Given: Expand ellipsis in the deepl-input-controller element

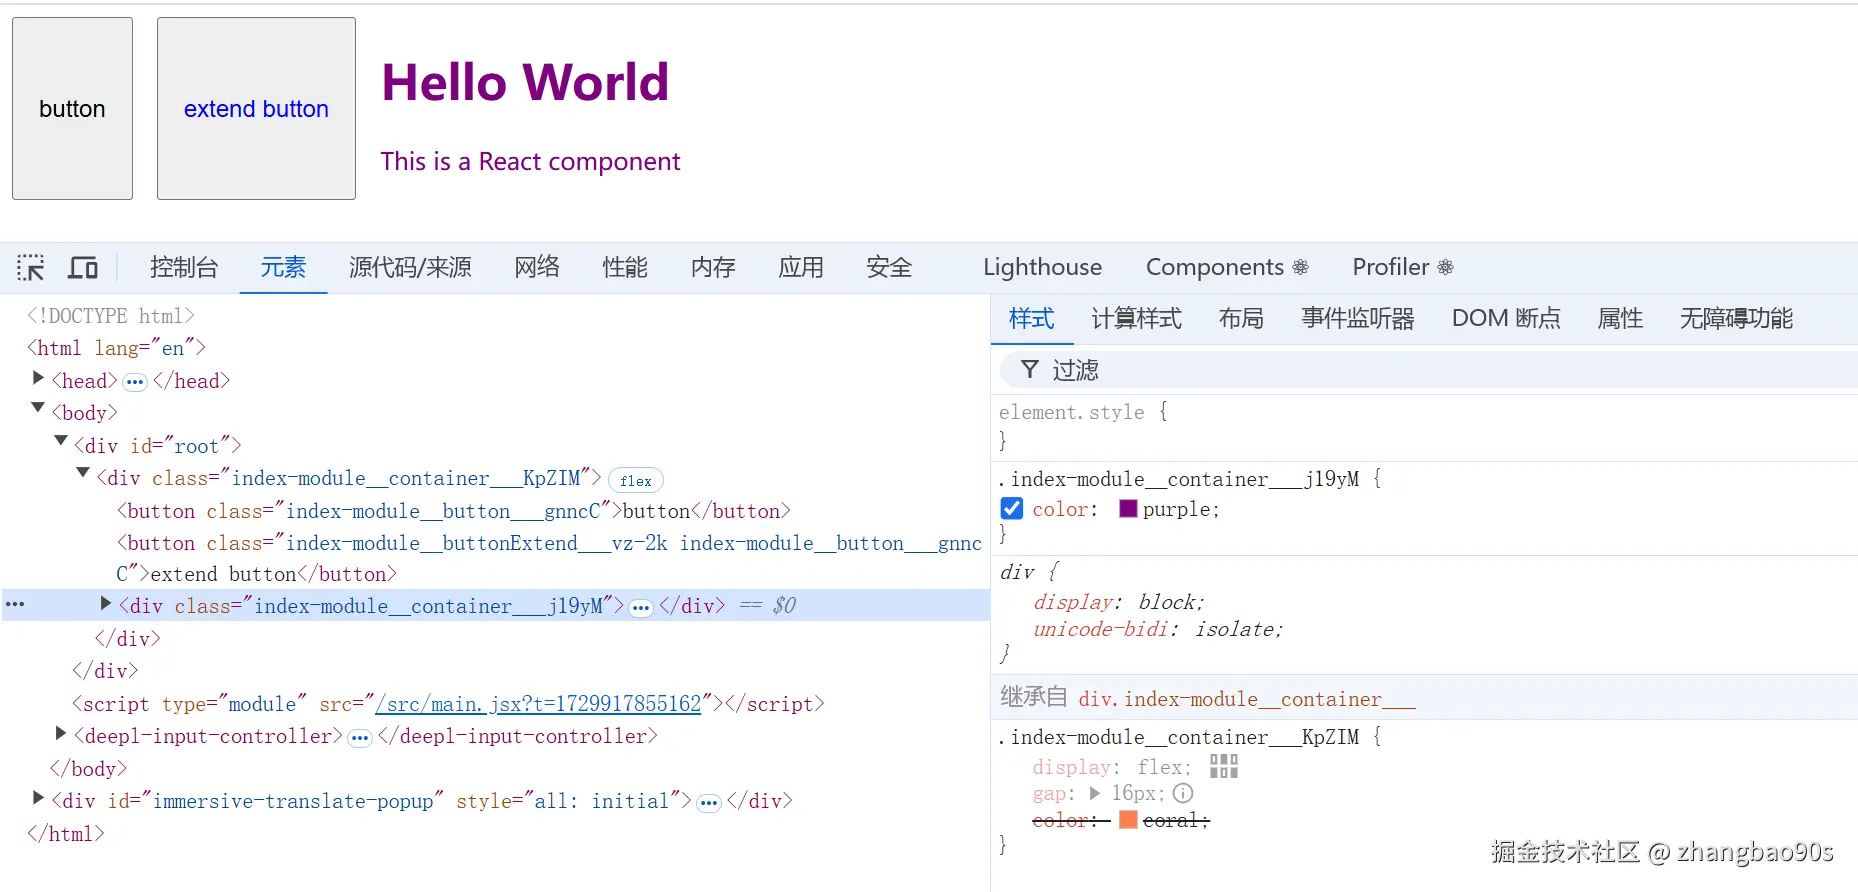Looking at the screenshot, I should (360, 738).
